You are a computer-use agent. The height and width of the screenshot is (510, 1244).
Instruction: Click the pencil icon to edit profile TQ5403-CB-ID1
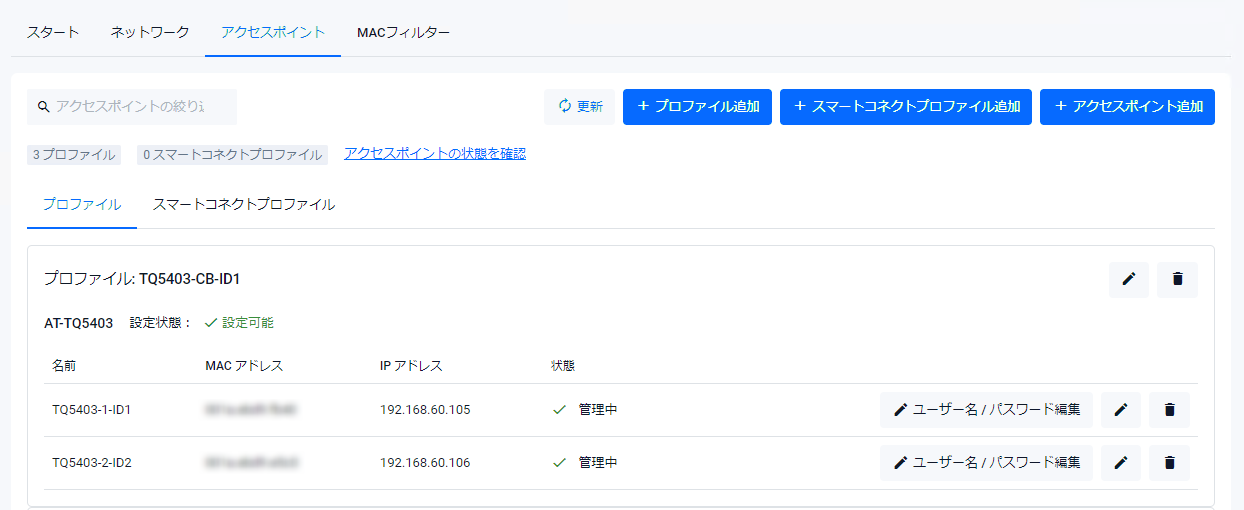[x=1129, y=280]
